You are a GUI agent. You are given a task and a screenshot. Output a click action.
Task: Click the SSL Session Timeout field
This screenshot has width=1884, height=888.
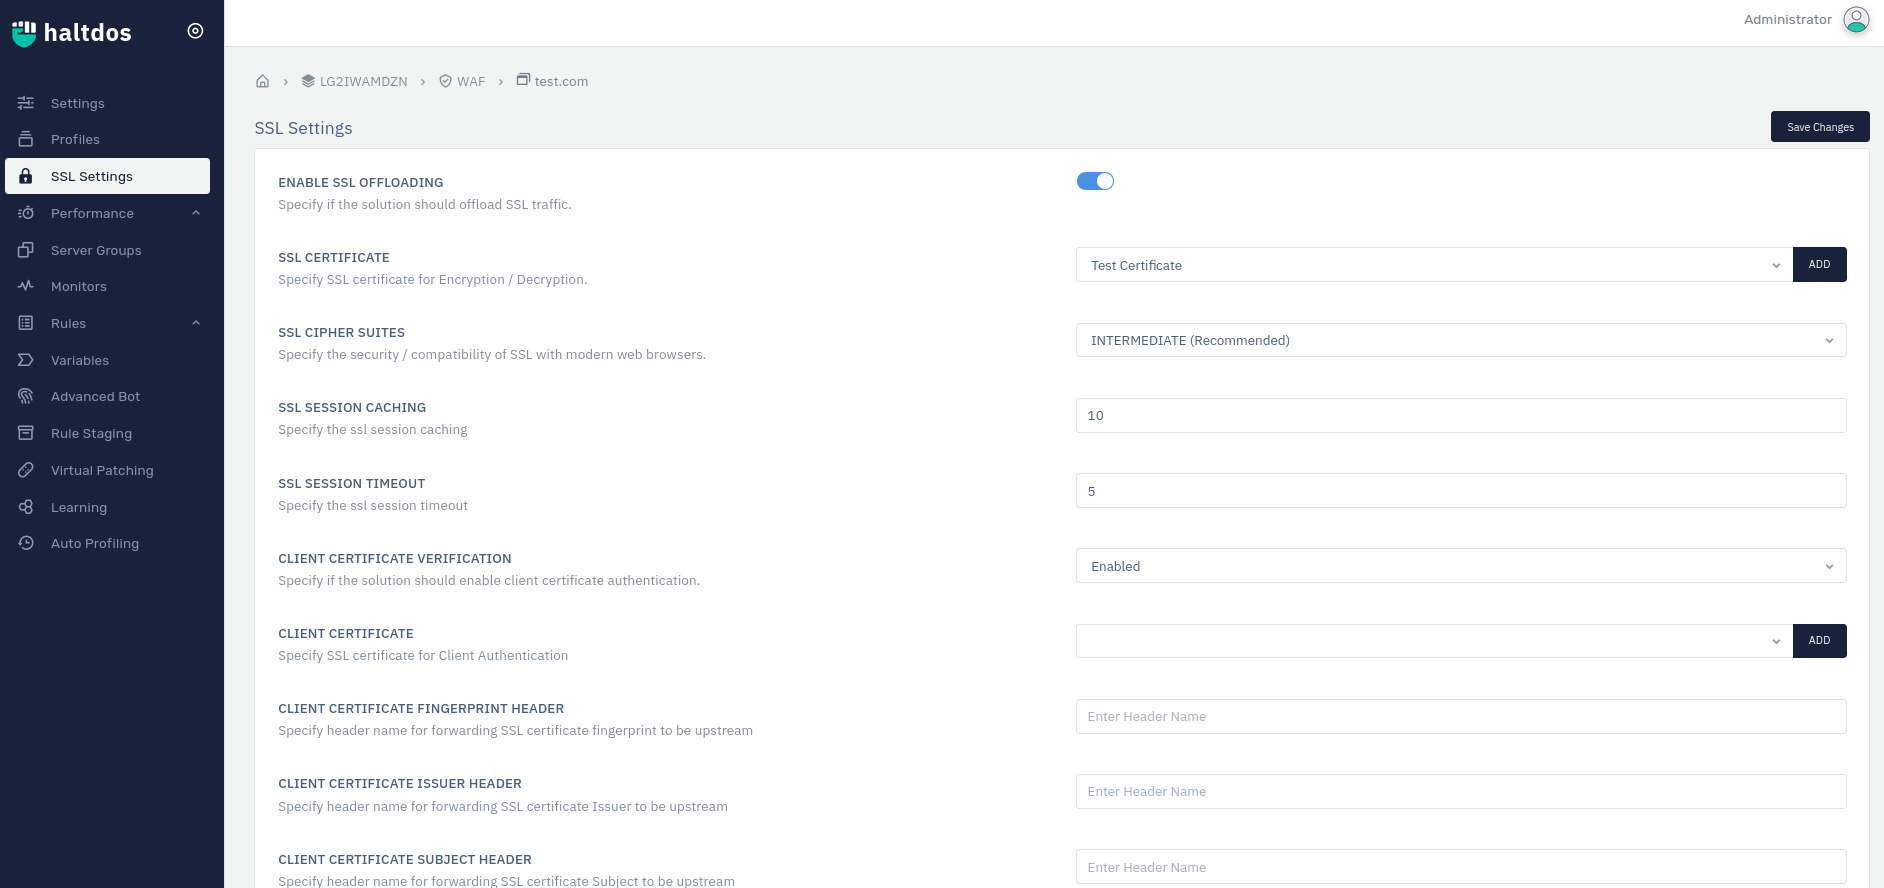(x=1460, y=491)
